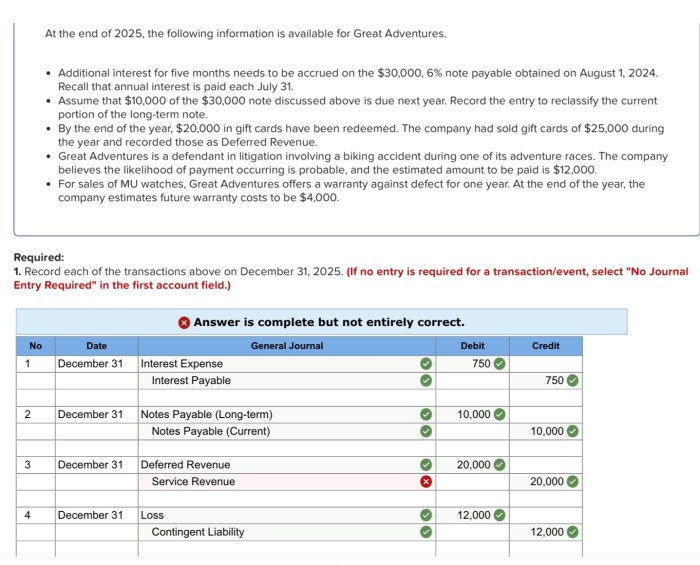Click red X icon beside Service Revenue
Image resolution: width=700 pixels, height=565 pixels.
coord(426,482)
